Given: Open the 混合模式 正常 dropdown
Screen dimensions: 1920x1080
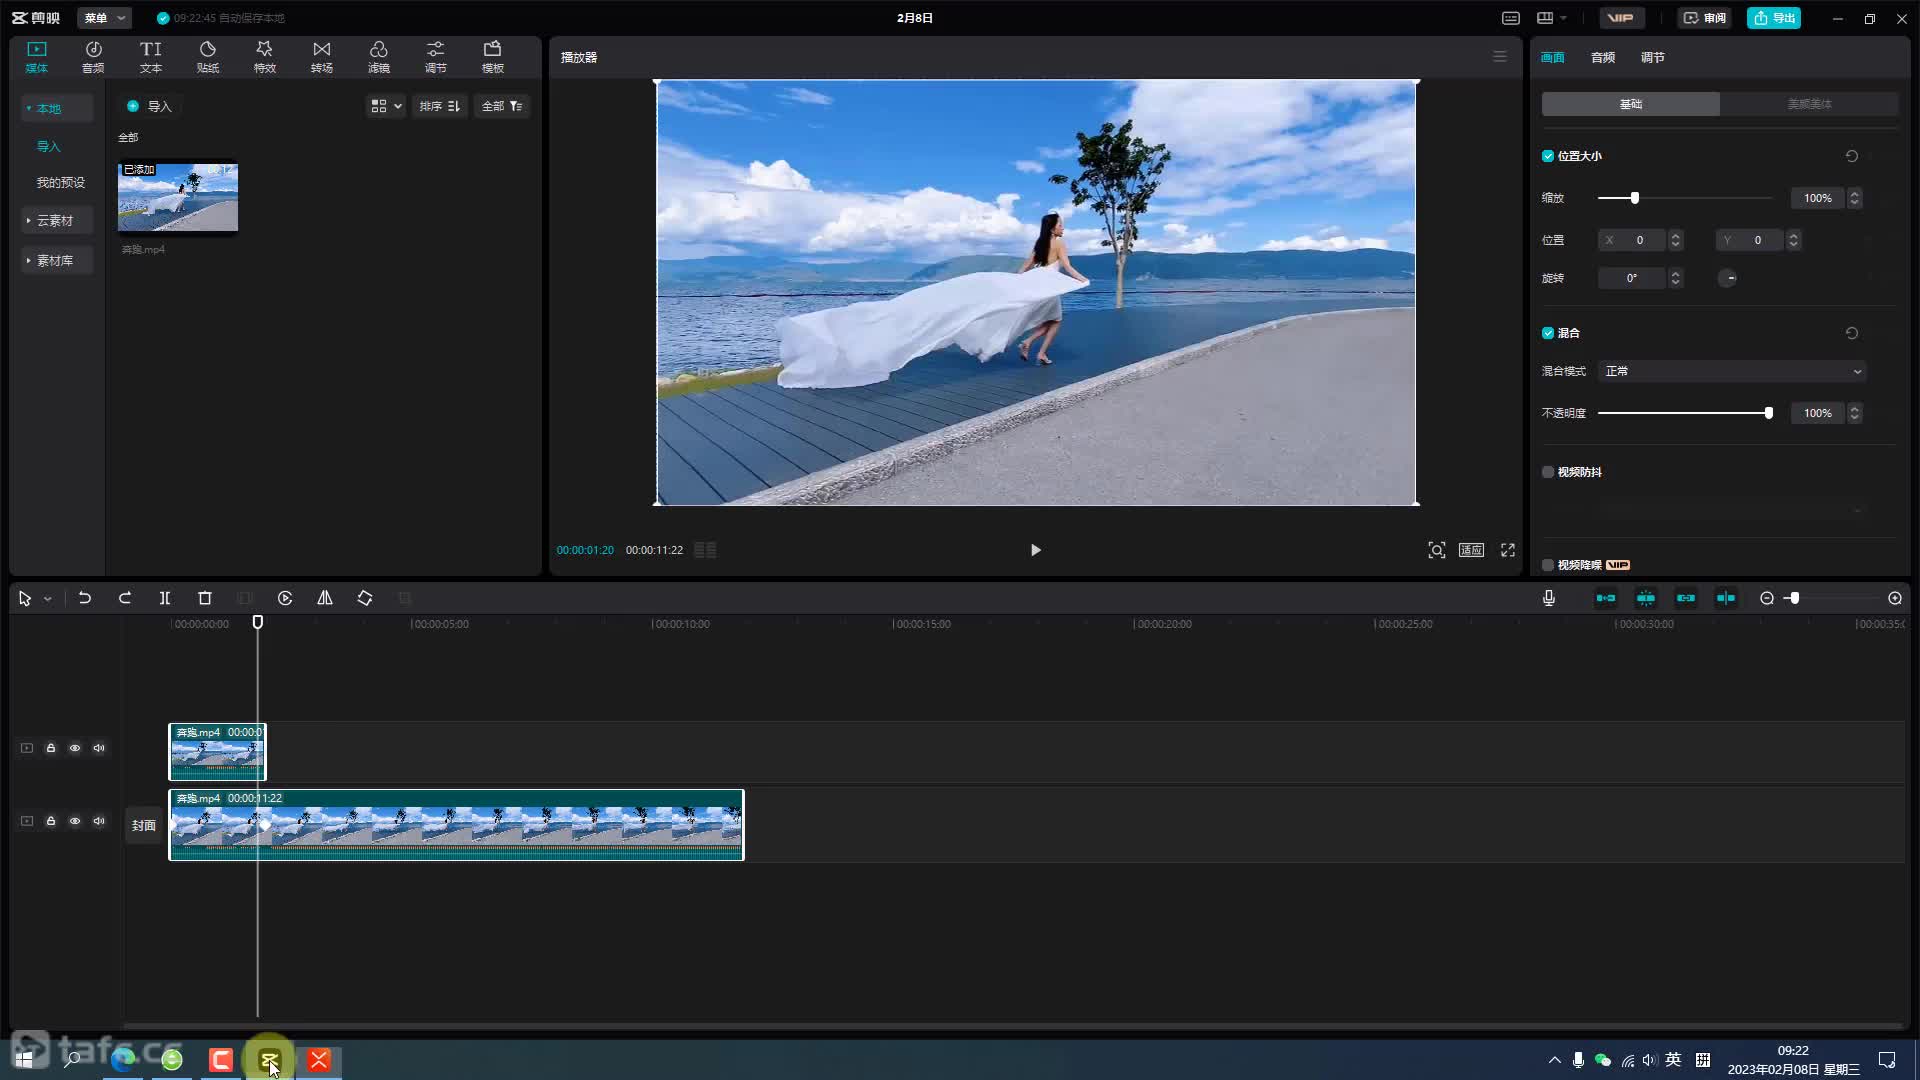Looking at the screenshot, I should (1732, 371).
